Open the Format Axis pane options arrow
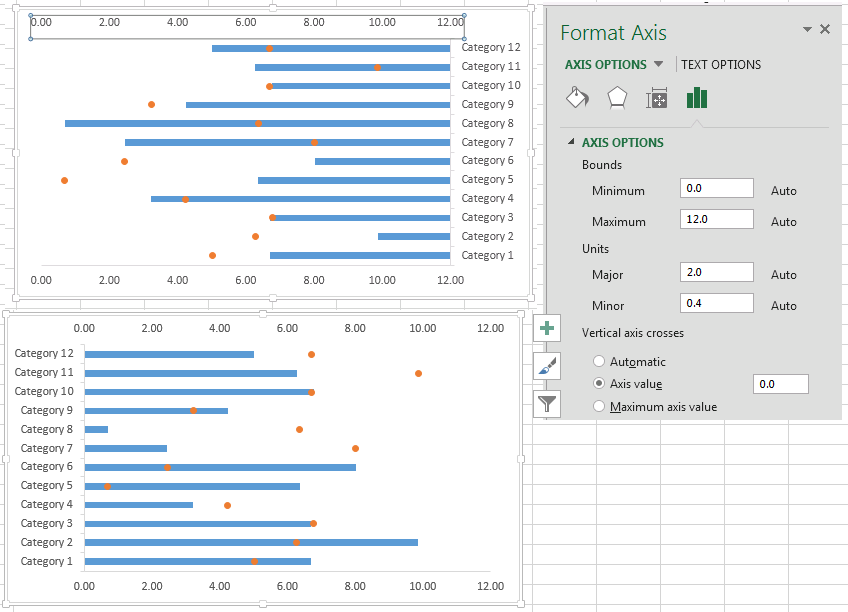848x612 pixels. click(x=807, y=29)
